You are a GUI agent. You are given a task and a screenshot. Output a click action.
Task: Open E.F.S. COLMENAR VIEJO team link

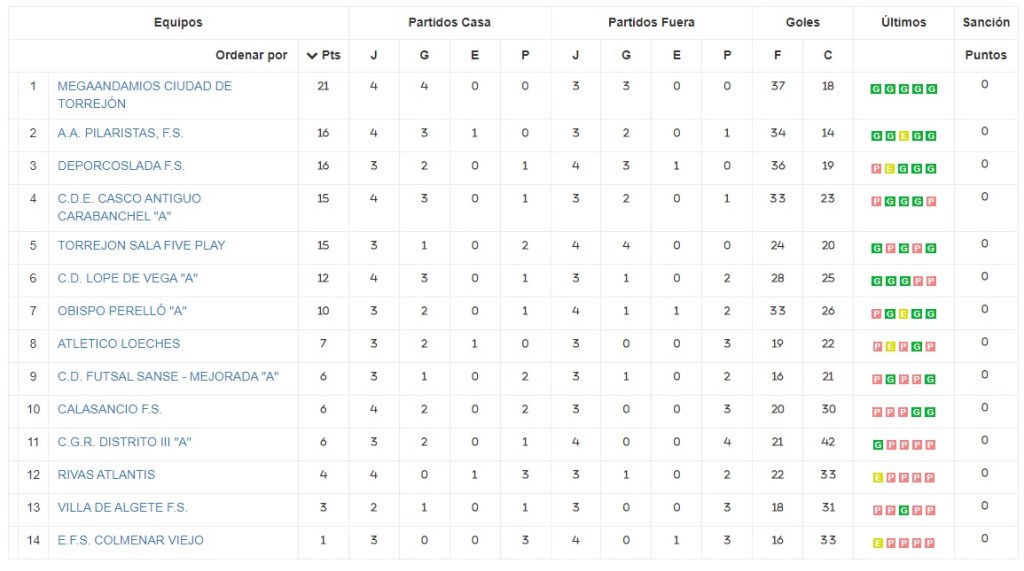[x=130, y=540]
